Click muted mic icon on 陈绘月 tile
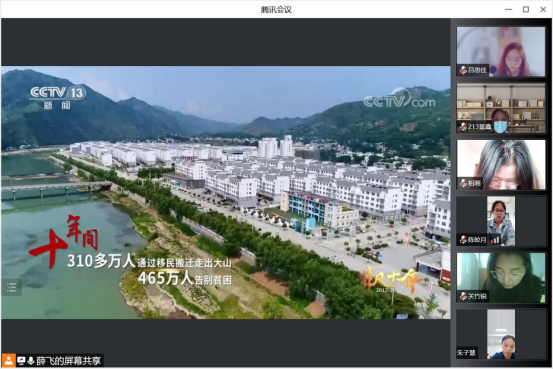 tap(463, 240)
